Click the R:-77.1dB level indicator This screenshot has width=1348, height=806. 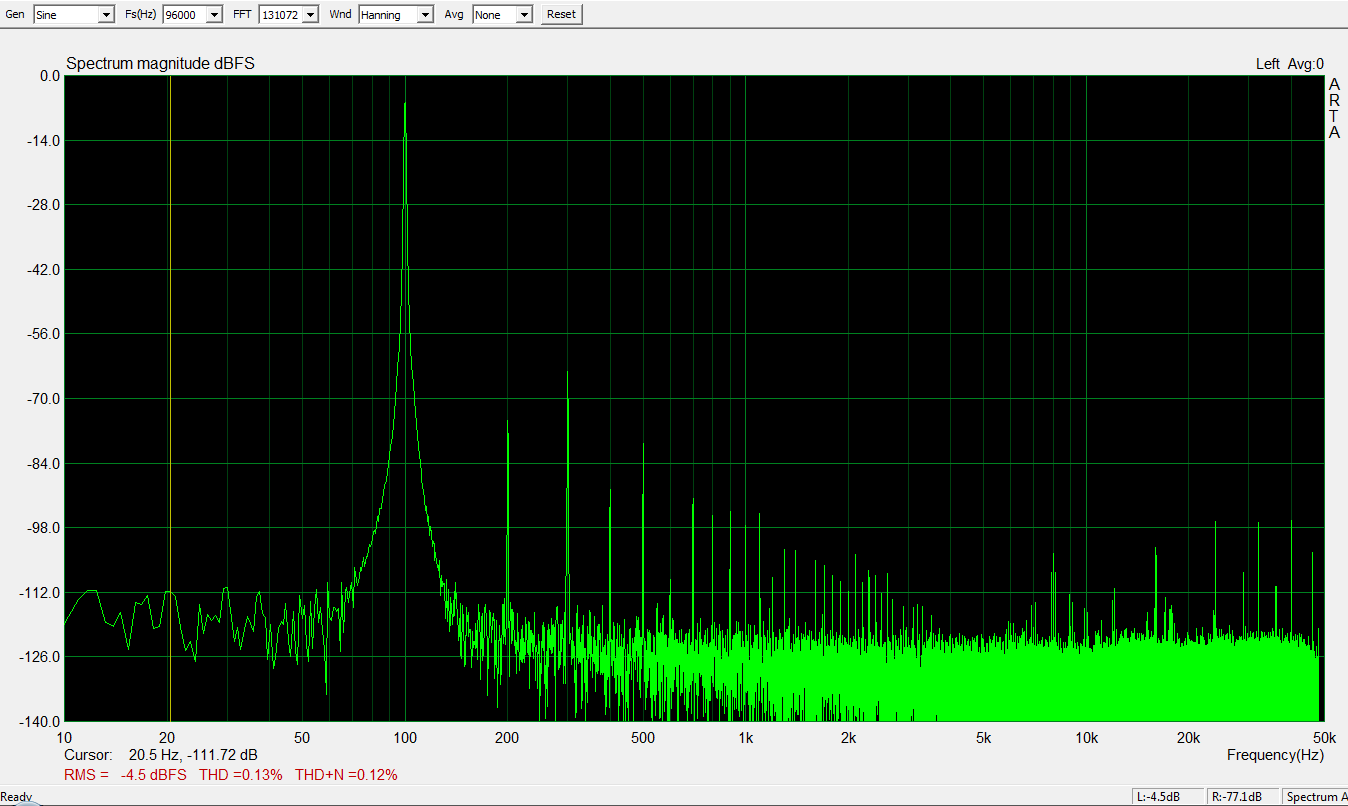tap(1241, 797)
